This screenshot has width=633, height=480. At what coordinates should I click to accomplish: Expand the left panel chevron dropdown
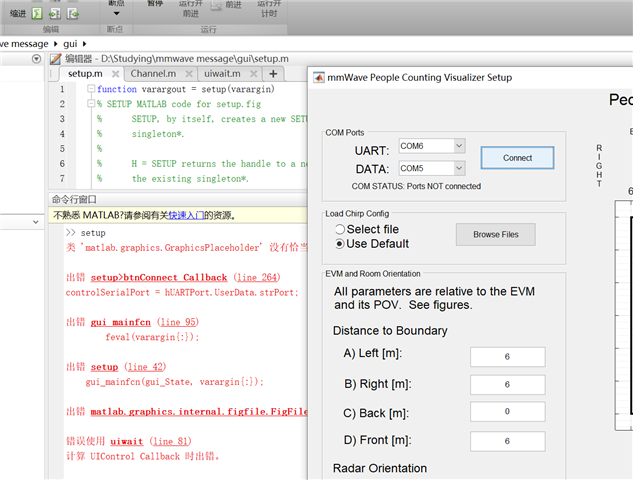click(x=36, y=222)
